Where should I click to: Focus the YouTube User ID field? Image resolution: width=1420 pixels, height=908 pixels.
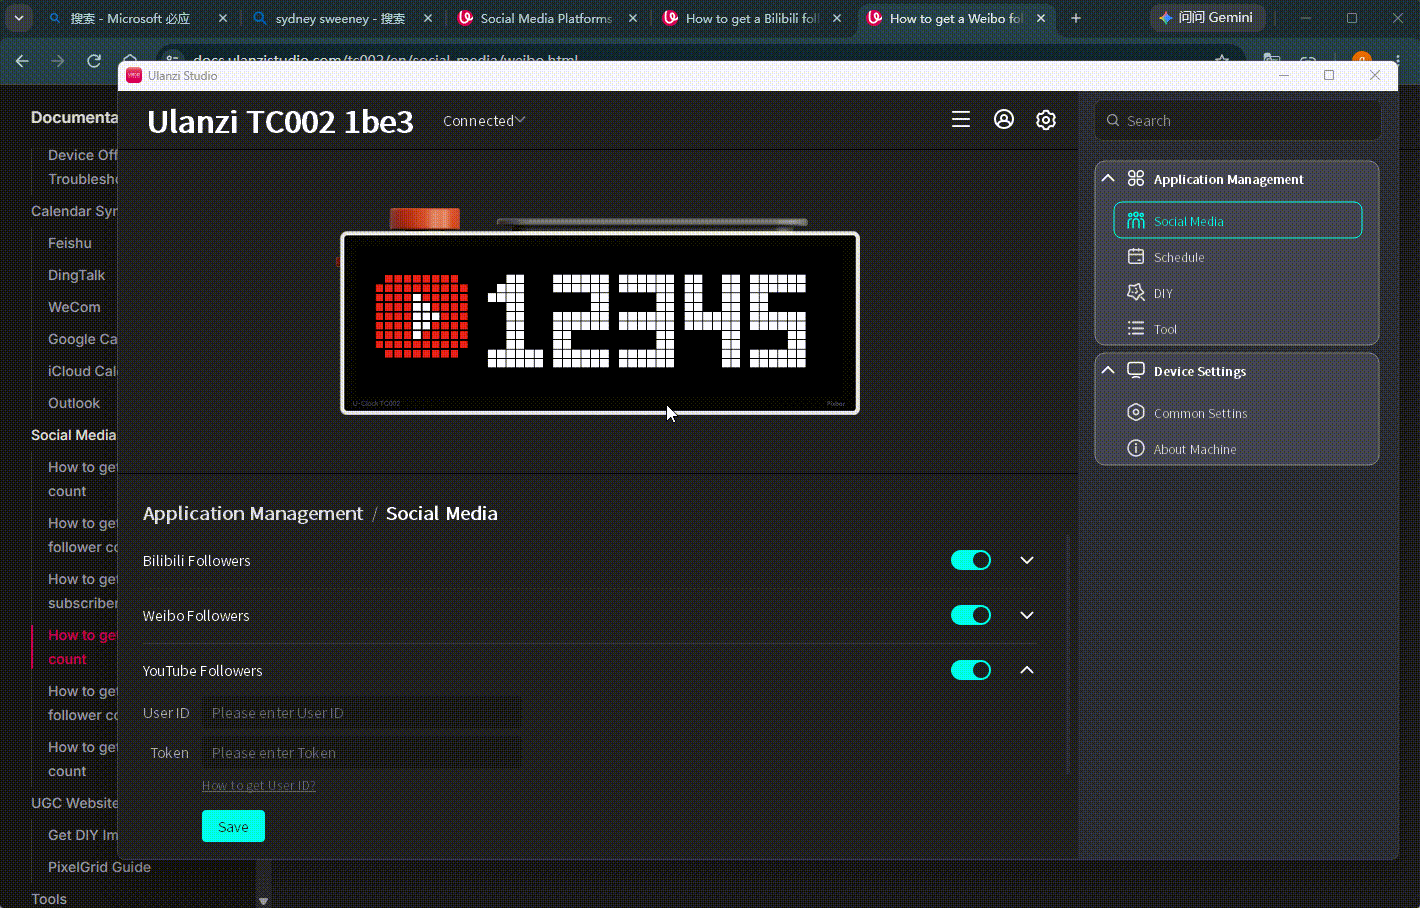[362, 713]
